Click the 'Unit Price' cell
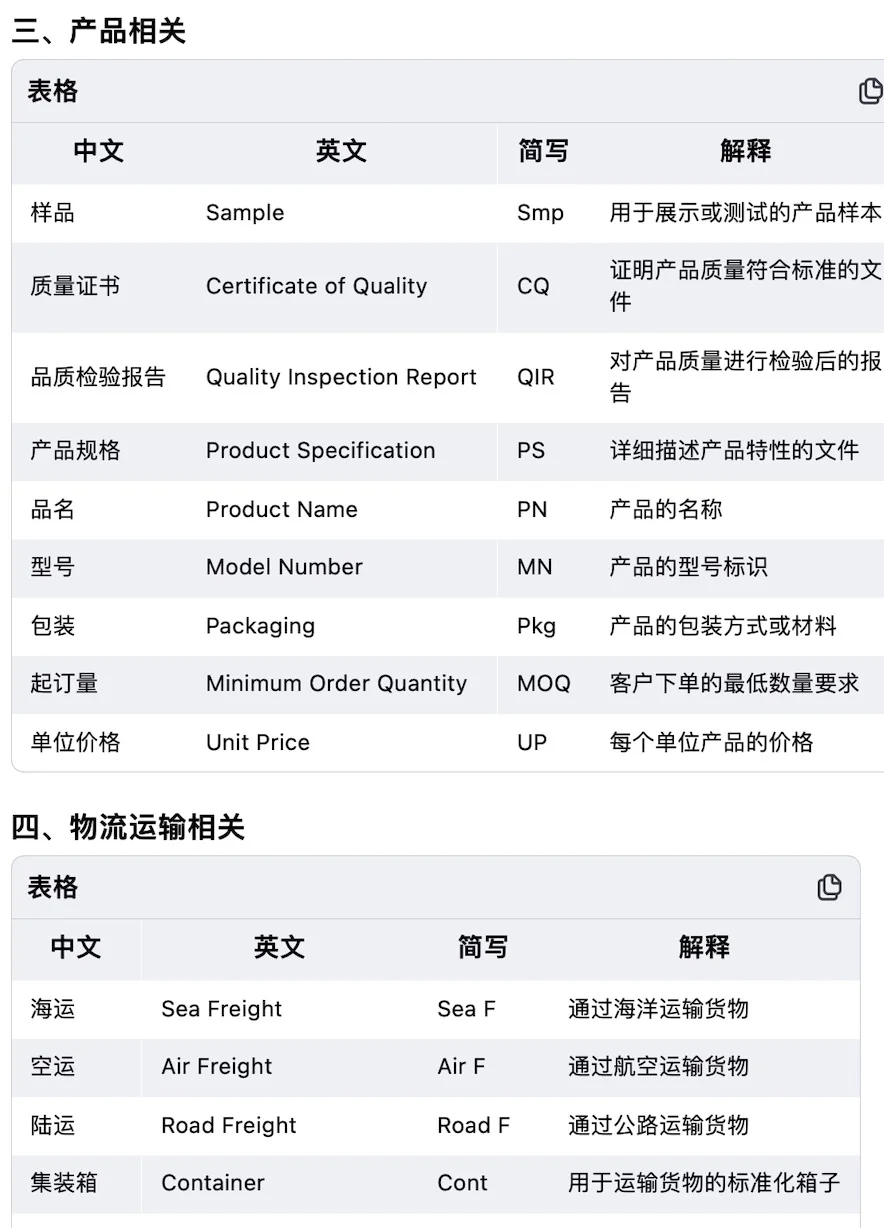 258,742
